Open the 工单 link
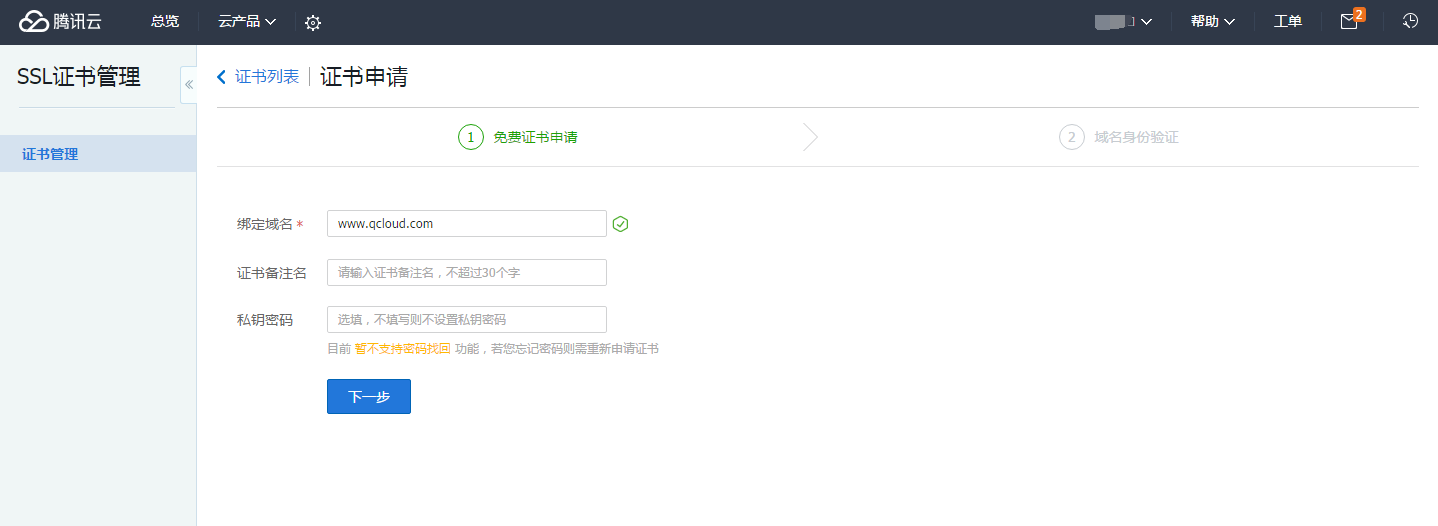The width and height of the screenshot is (1438, 526). tap(1287, 22)
